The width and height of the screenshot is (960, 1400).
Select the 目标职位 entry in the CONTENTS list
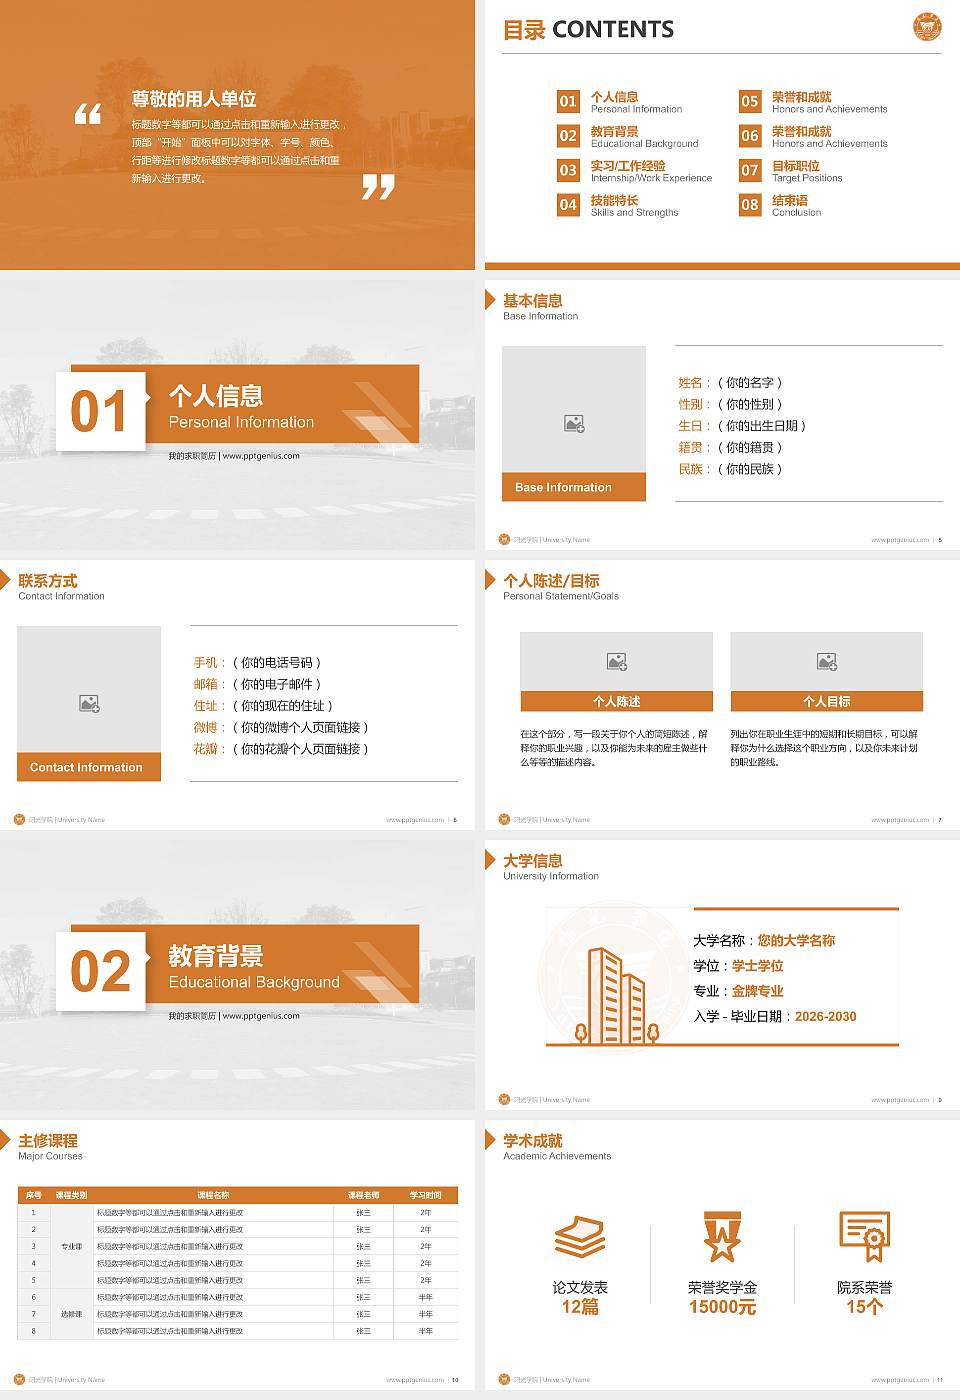810,171
